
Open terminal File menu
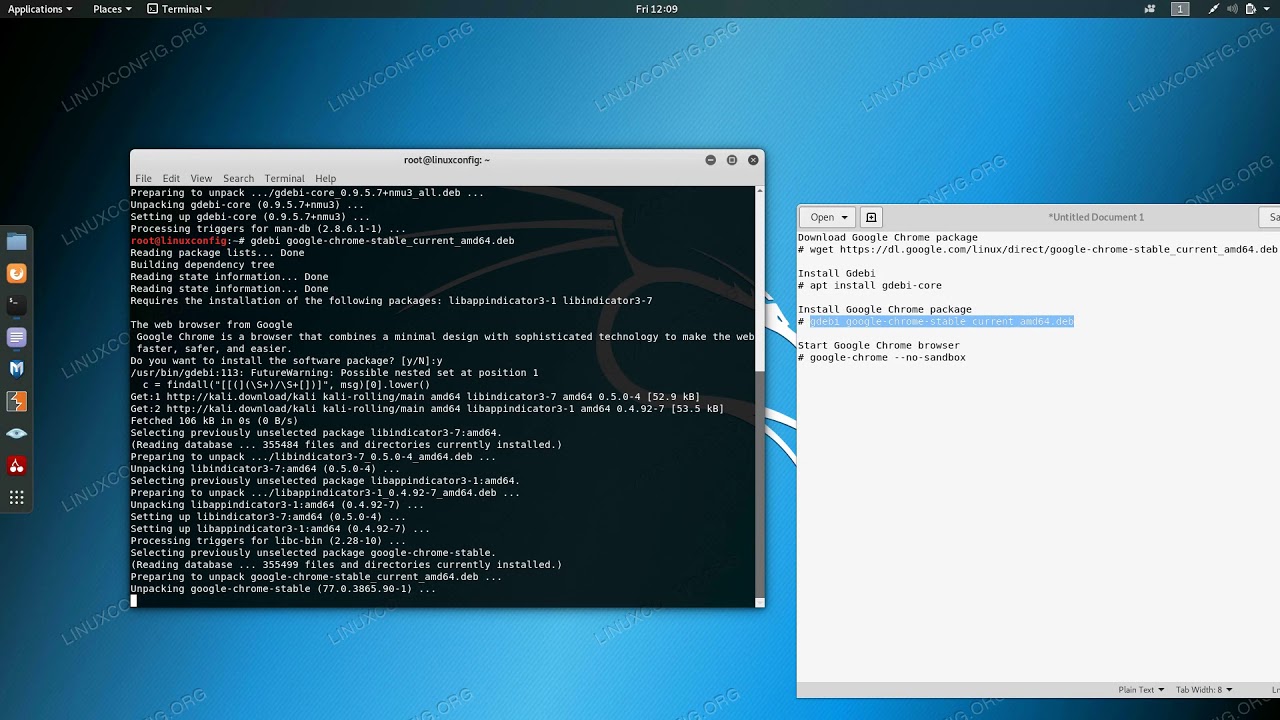pyautogui.click(x=144, y=178)
